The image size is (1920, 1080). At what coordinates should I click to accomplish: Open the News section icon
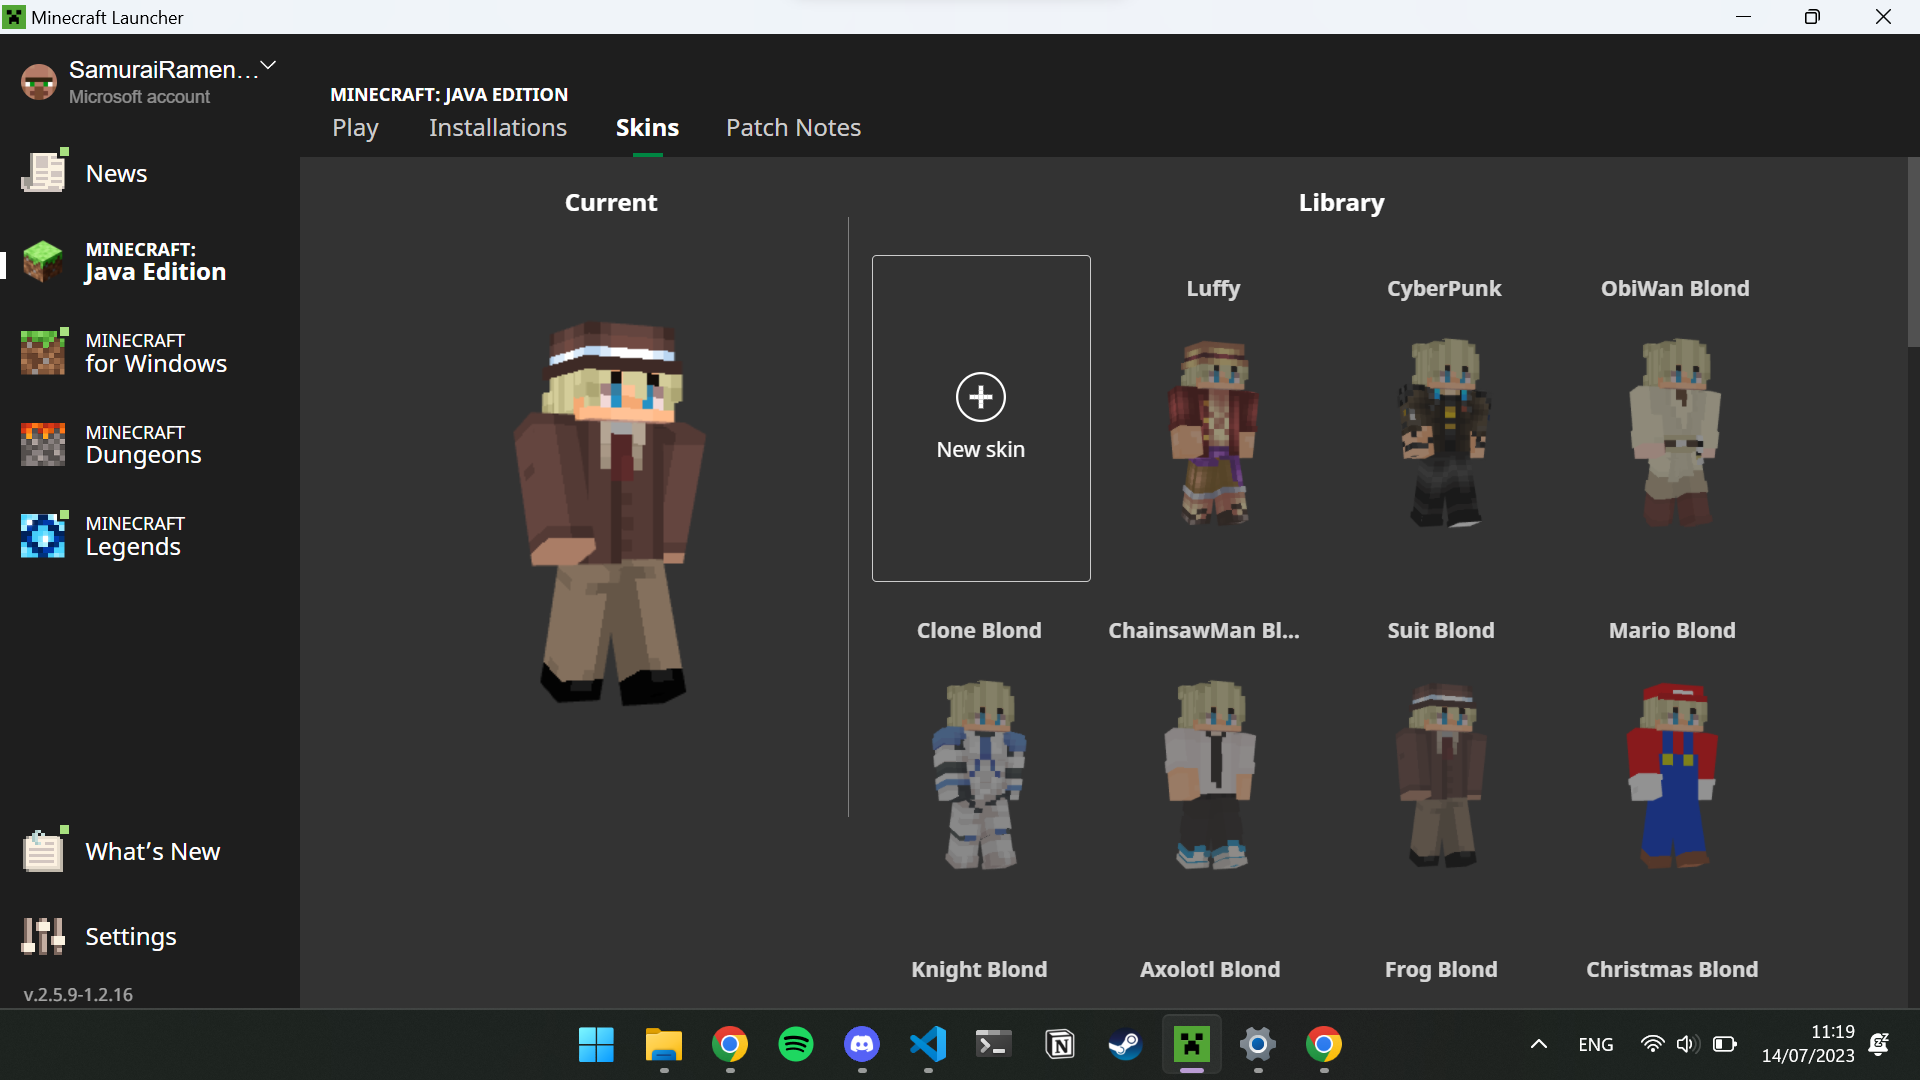pos(44,172)
